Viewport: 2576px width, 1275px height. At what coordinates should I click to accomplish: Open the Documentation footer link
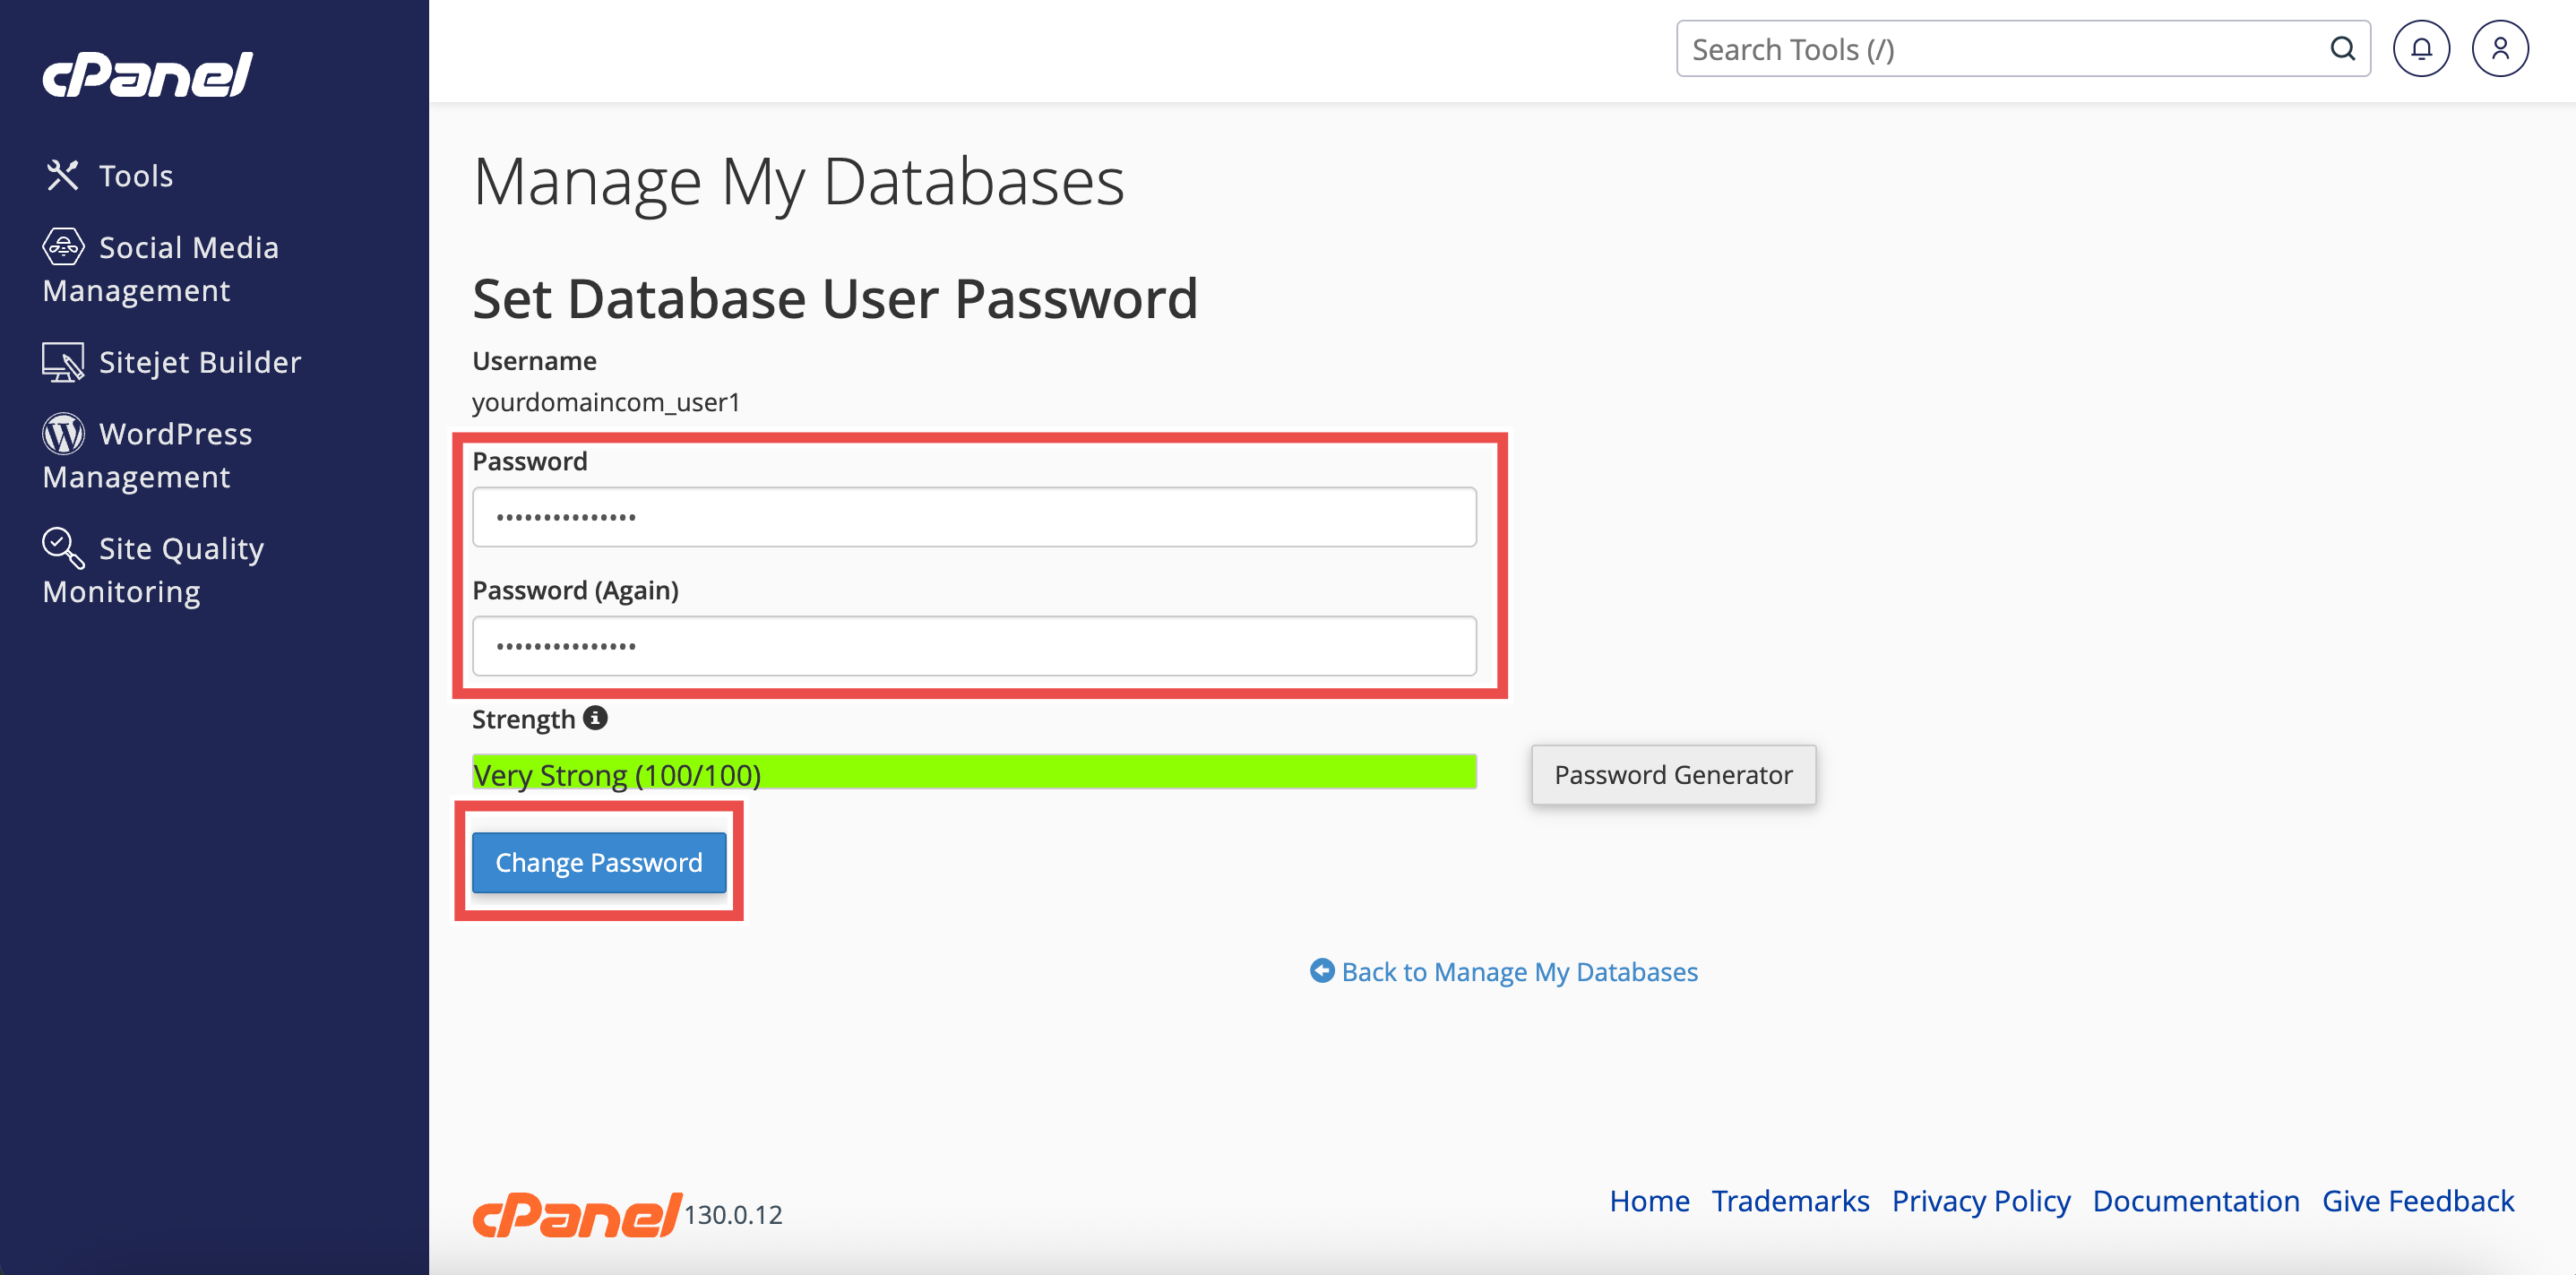2196,1201
